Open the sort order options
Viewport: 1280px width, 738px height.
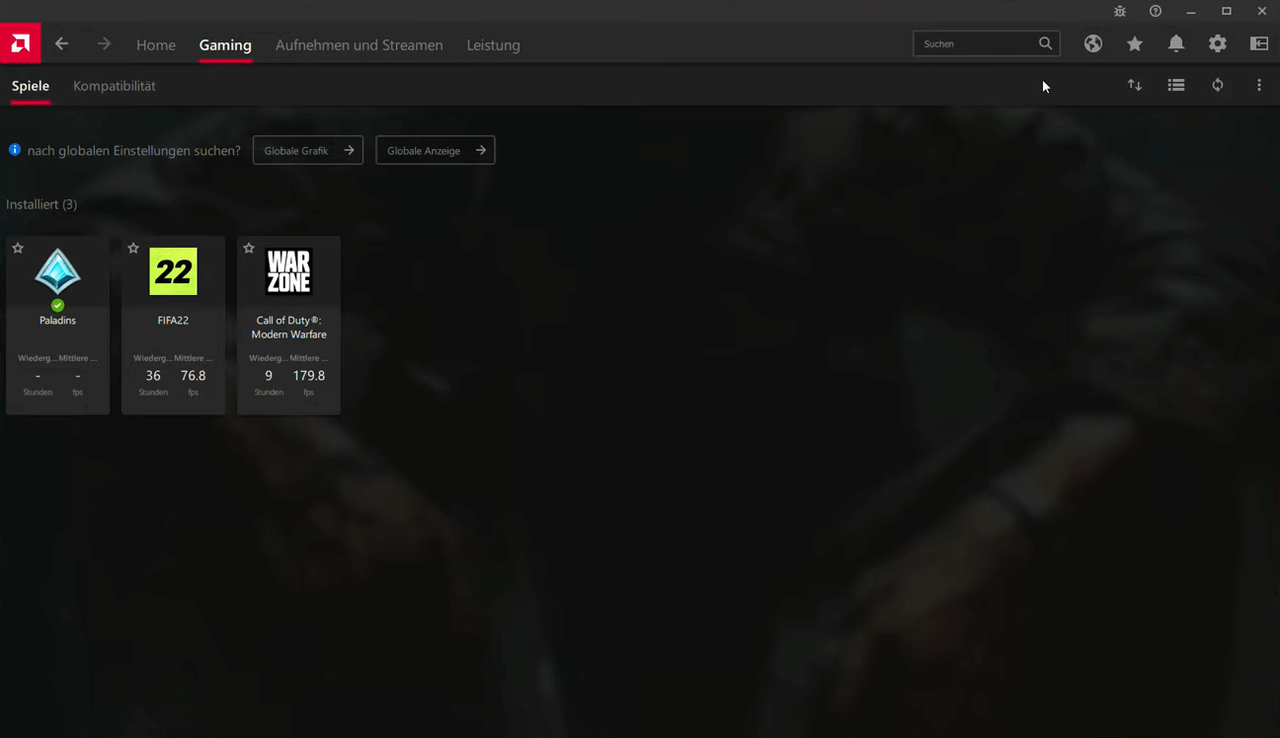tap(1135, 86)
